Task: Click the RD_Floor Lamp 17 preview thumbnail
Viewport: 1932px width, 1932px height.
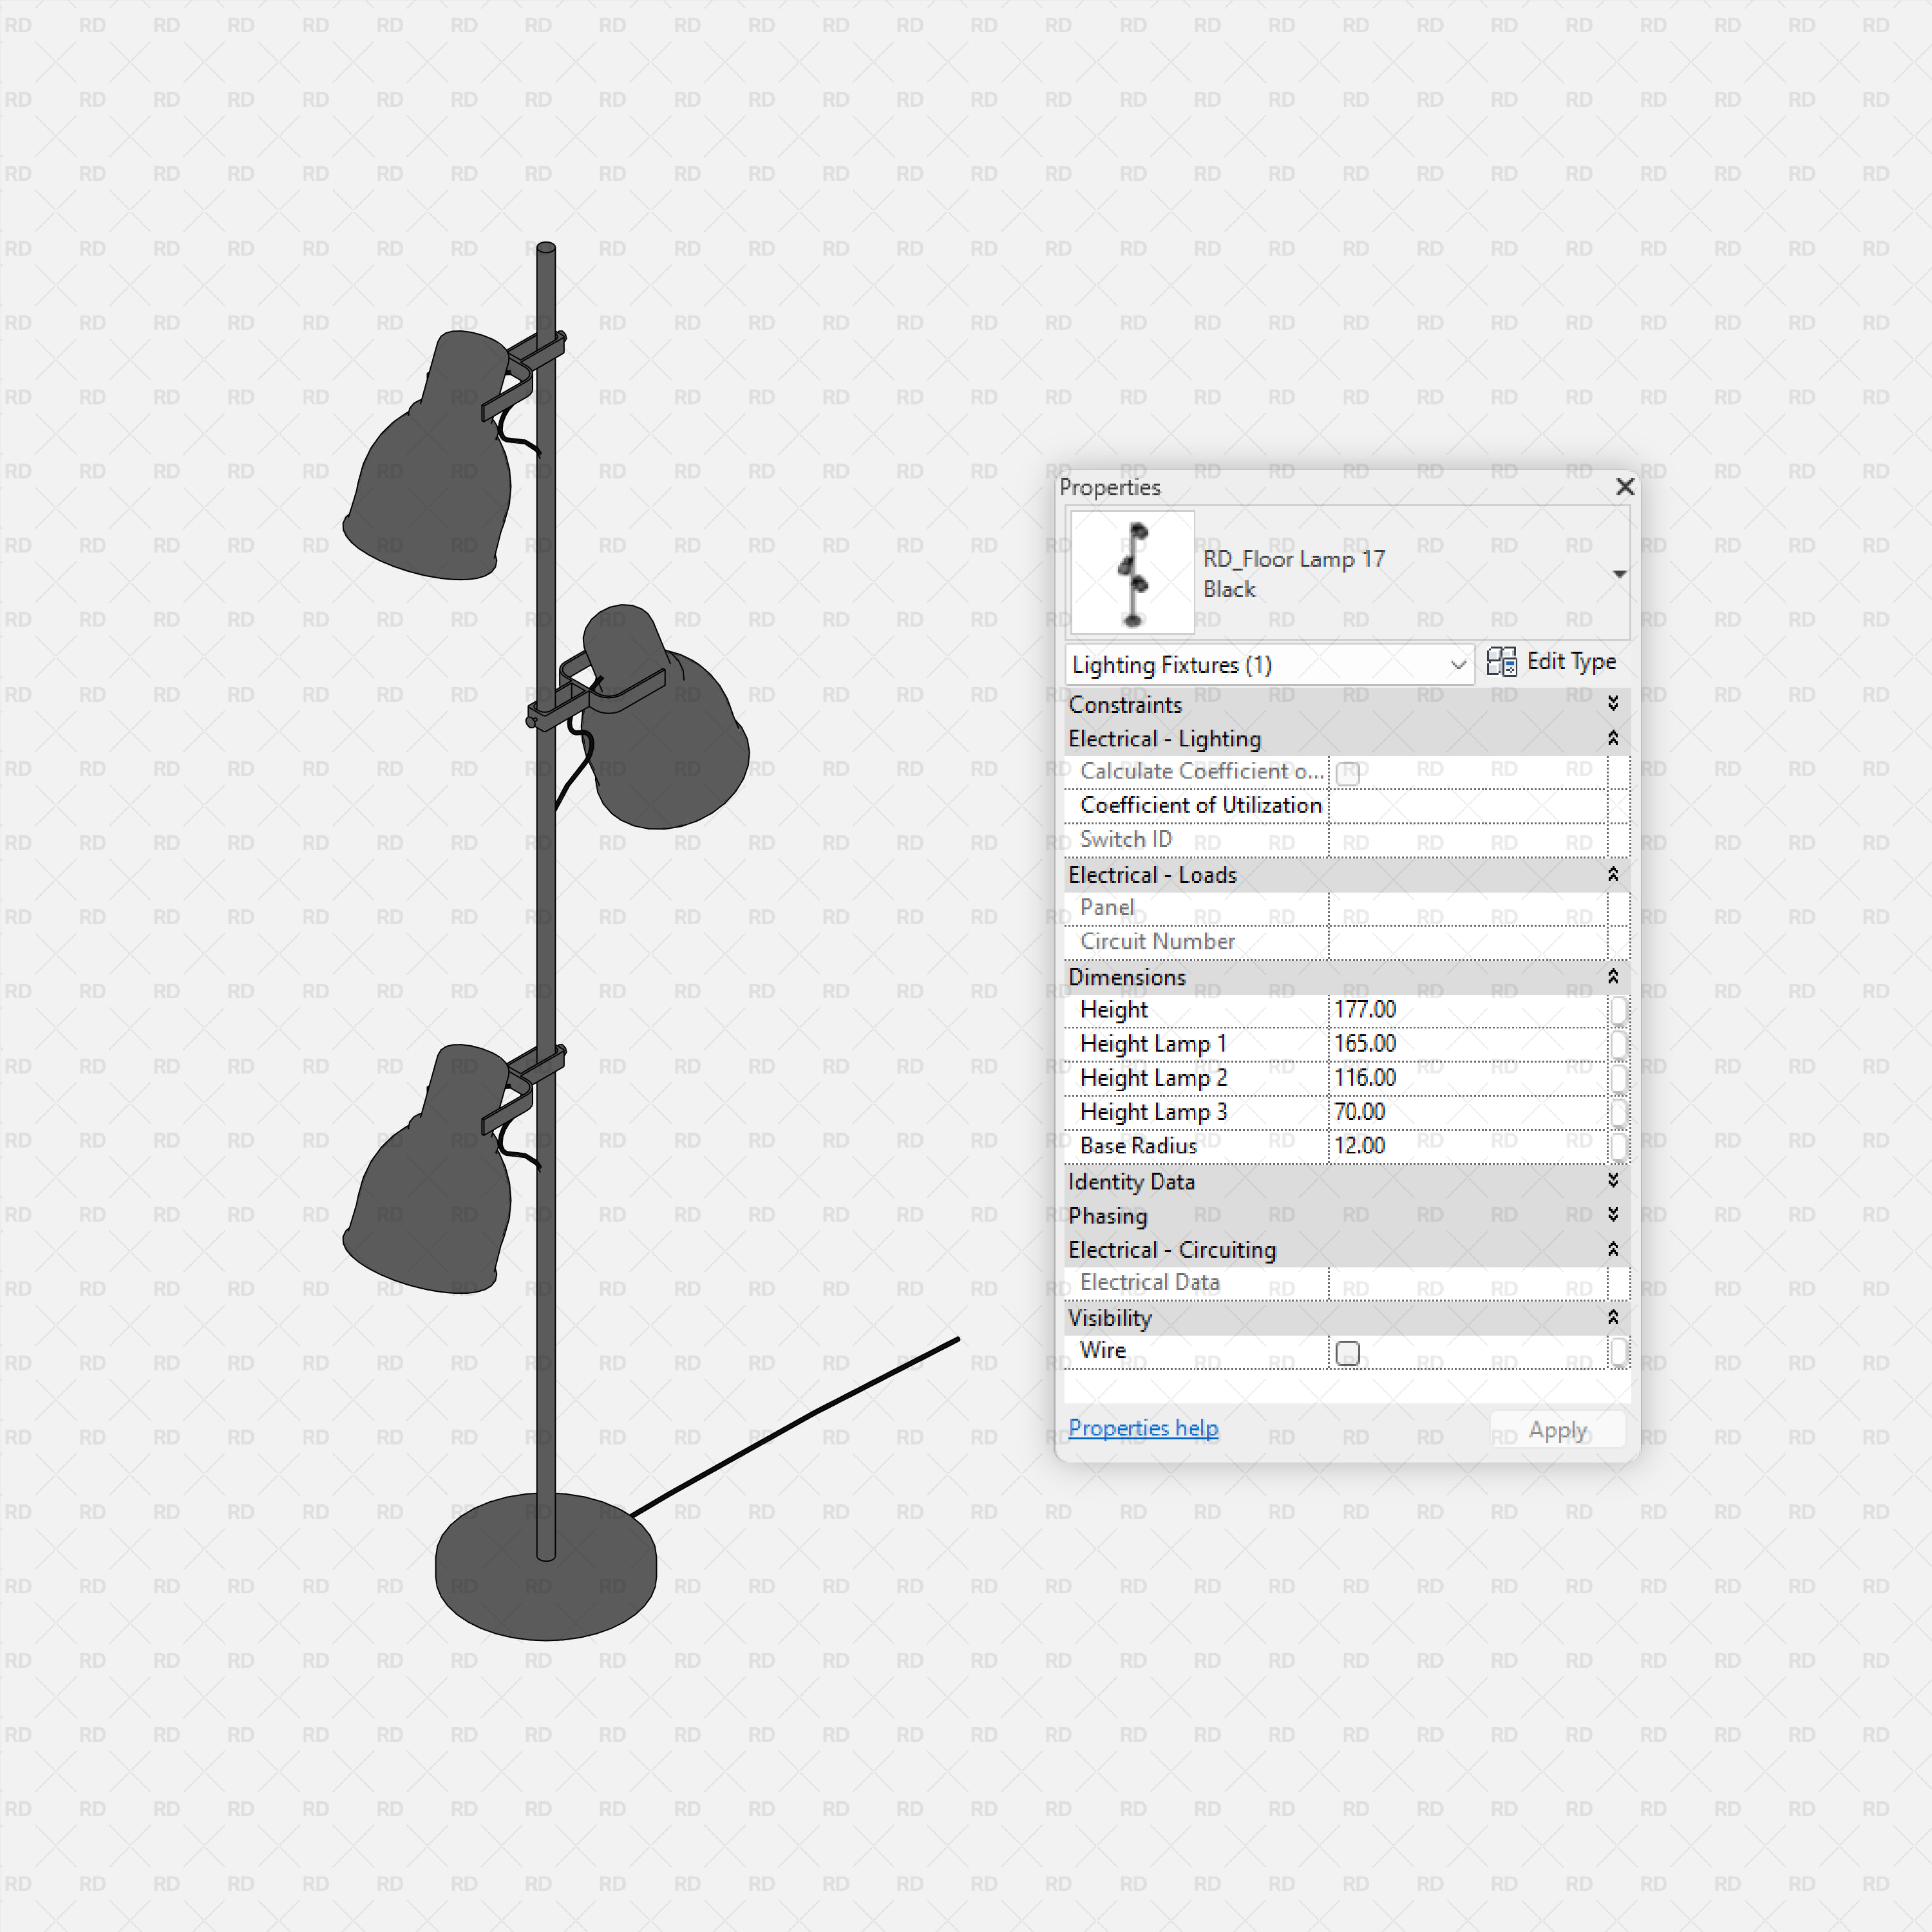Action: tap(1131, 572)
